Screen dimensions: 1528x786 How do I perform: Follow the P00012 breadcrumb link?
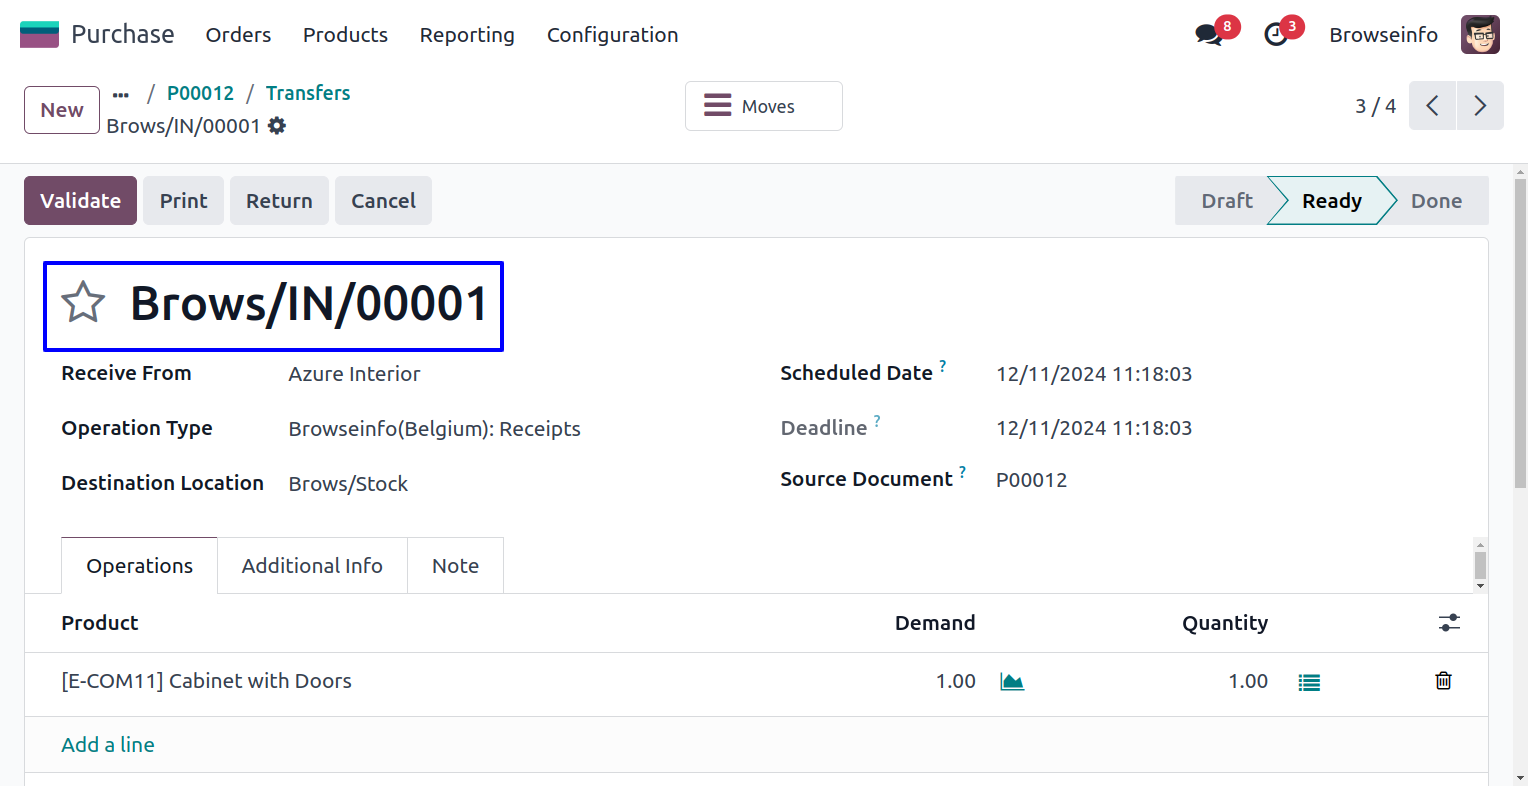click(x=200, y=93)
